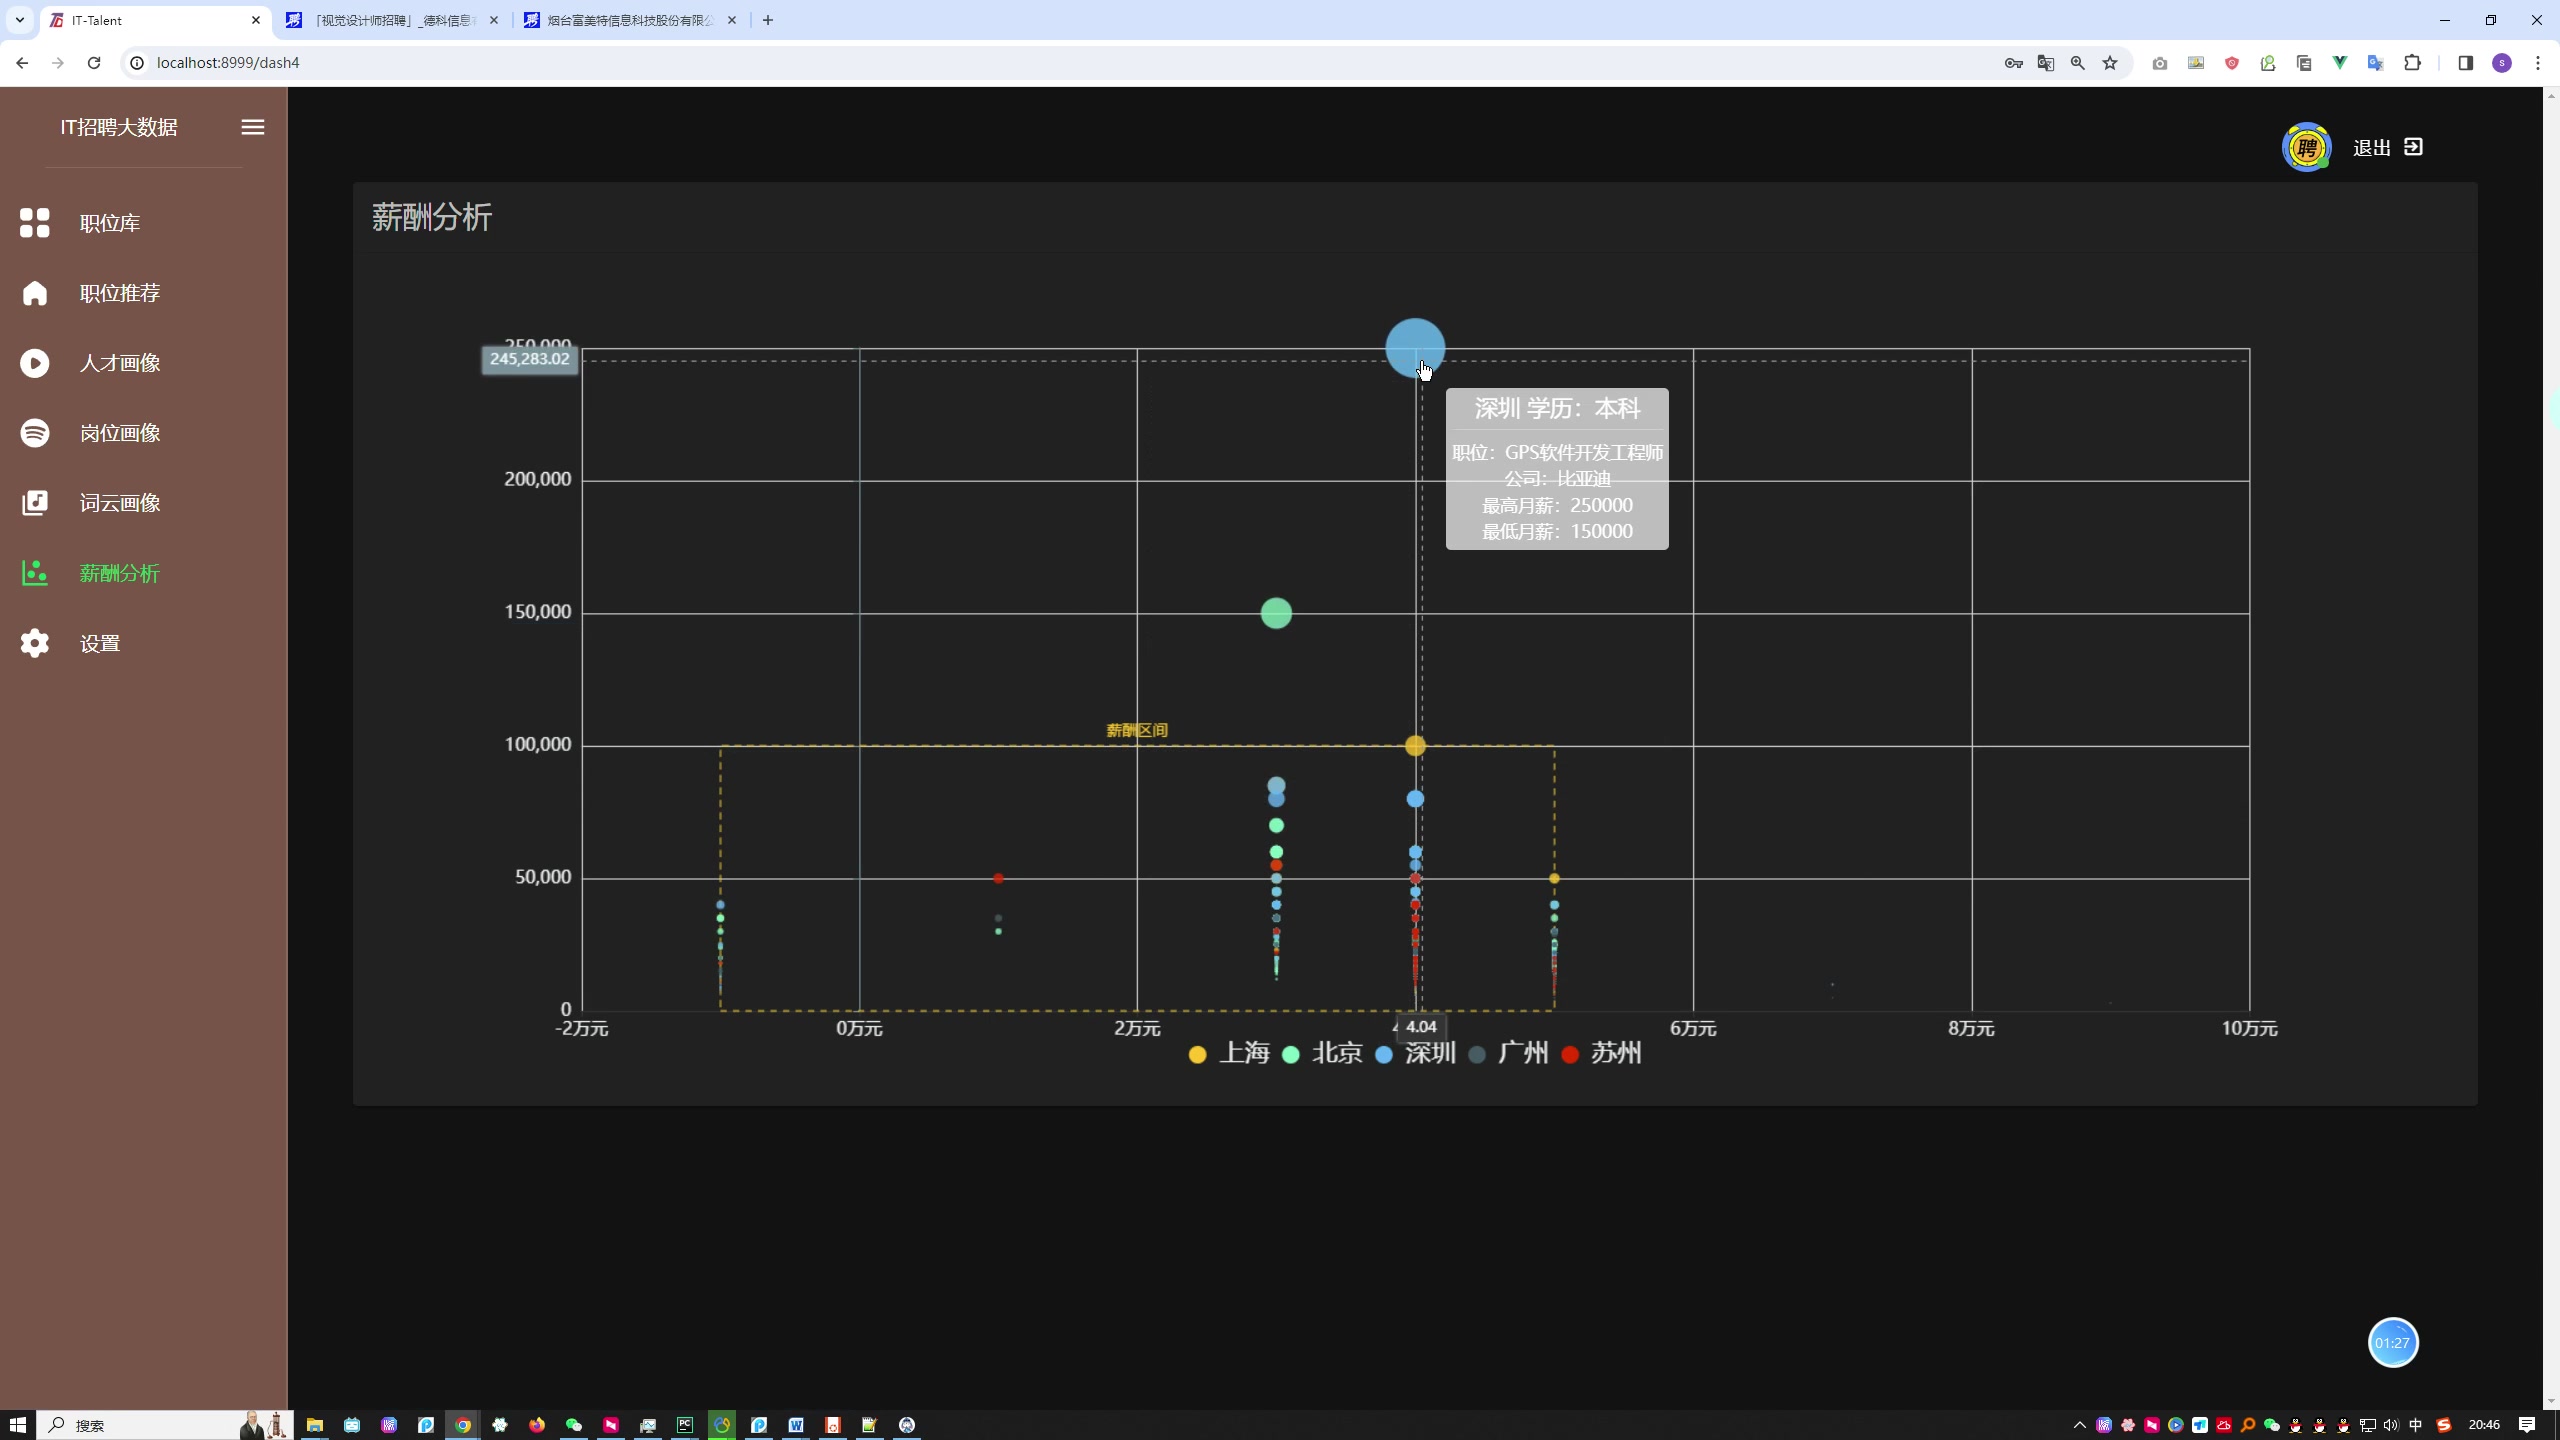Click the 薪酬分析 chart icon

(35, 573)
